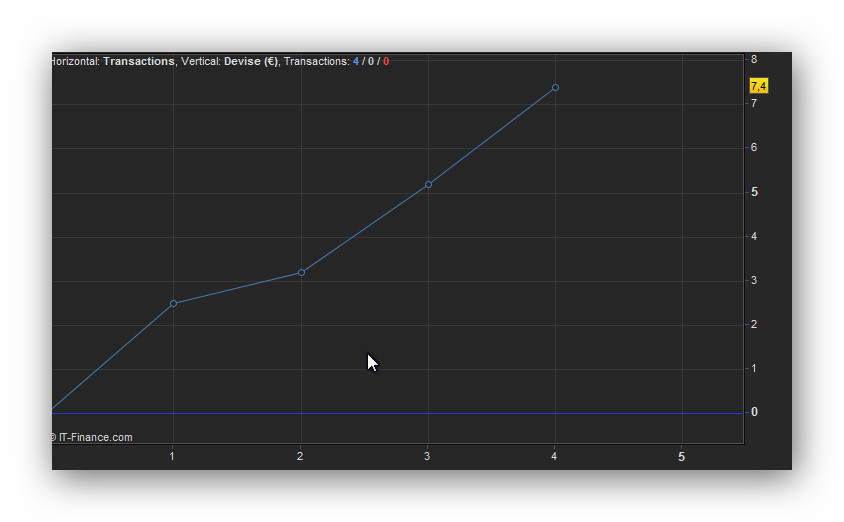The image size is (844, 522).
Task: Click the x-axis tick label 2
Action: point(300,456)
